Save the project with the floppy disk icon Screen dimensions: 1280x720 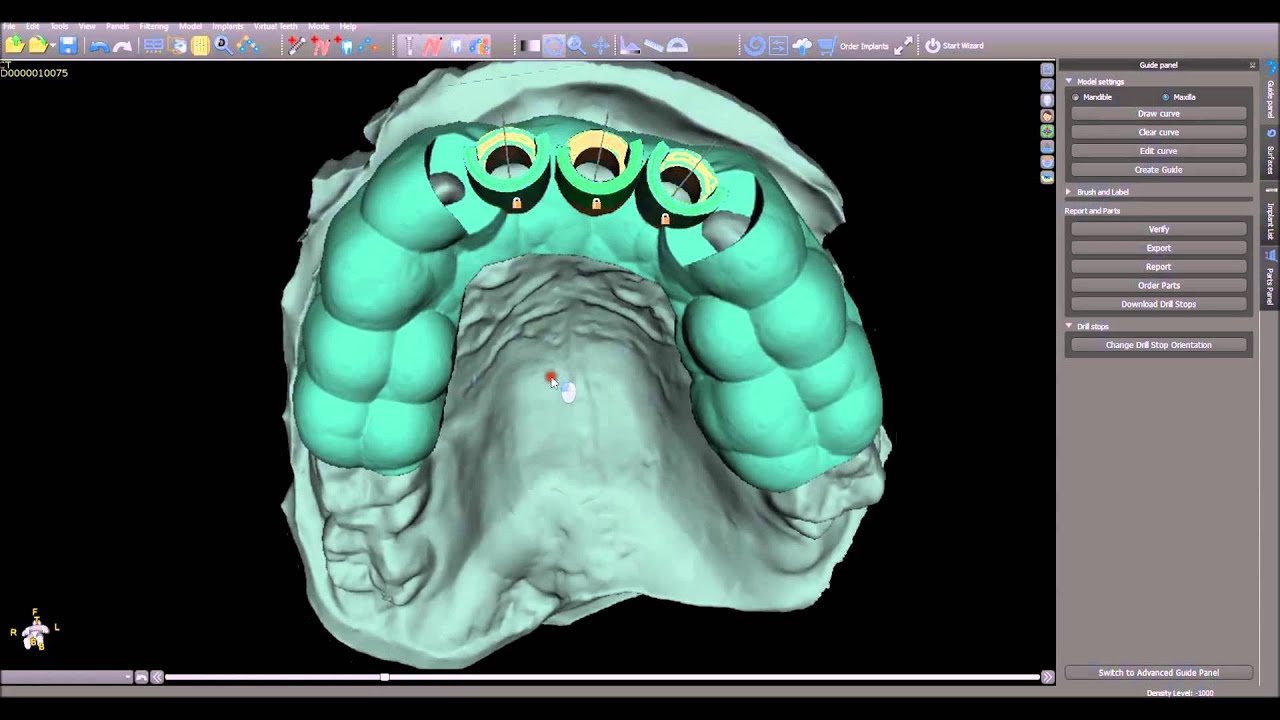pos(68,45)
